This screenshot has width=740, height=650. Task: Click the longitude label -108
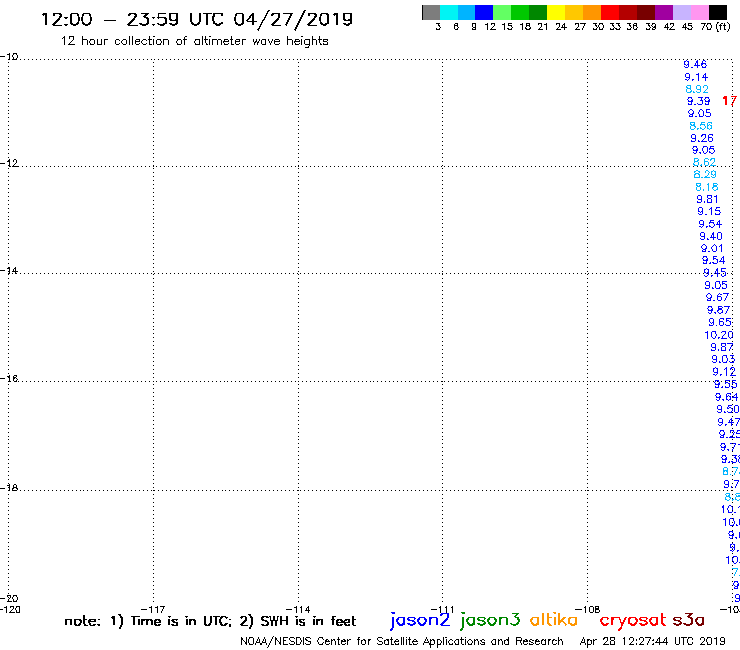point(588,609)
